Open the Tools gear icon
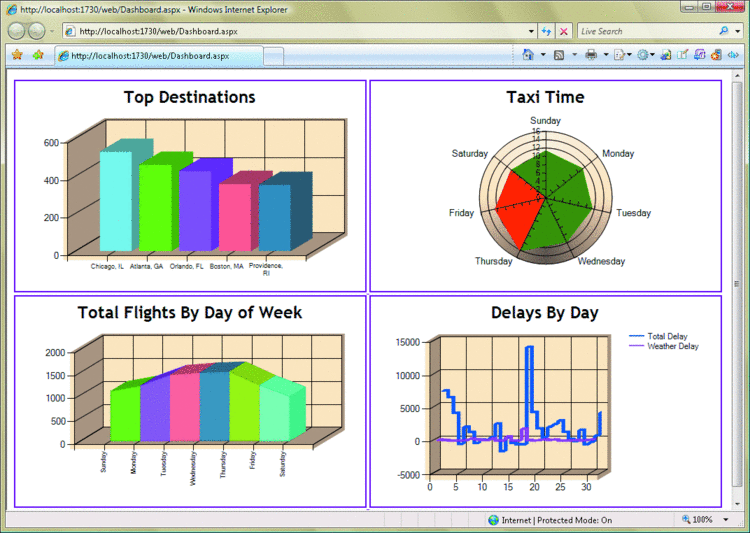Viewport: 750px width, 533px height. coord(643,55)
